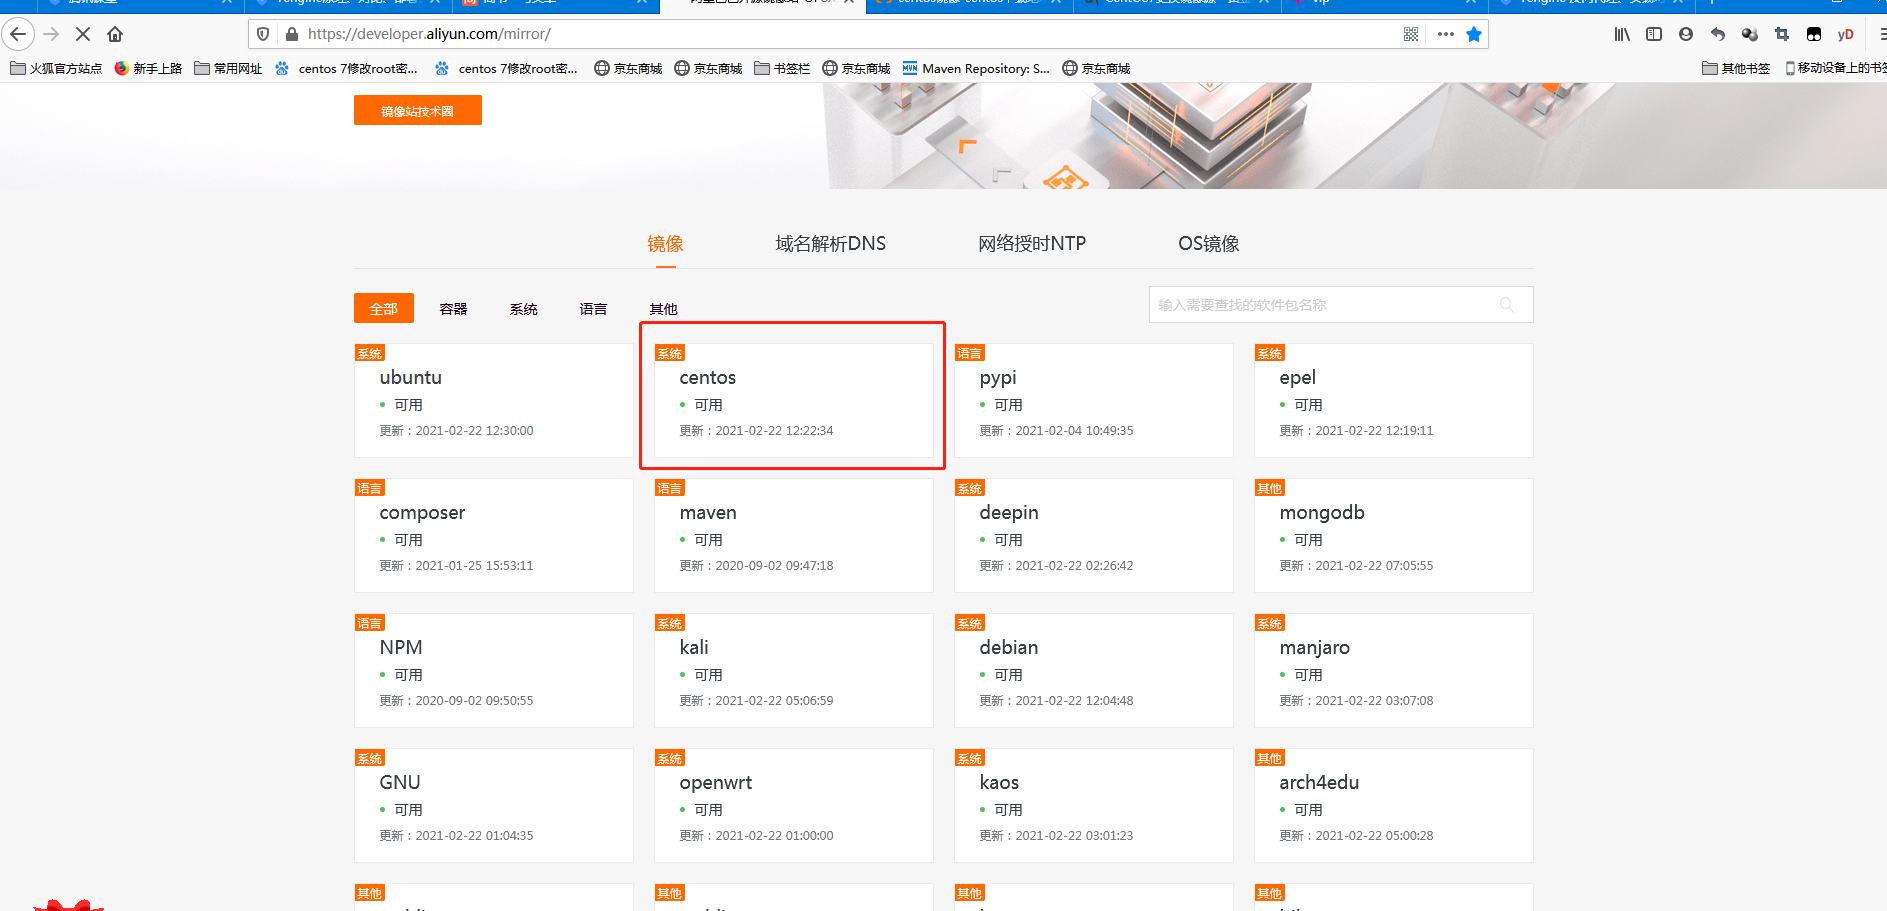Image resolution: width=1887 pixels, height=911 pixels.
Task: Switch to the 网络授时NTP tab
Action: click(1032, 244)
